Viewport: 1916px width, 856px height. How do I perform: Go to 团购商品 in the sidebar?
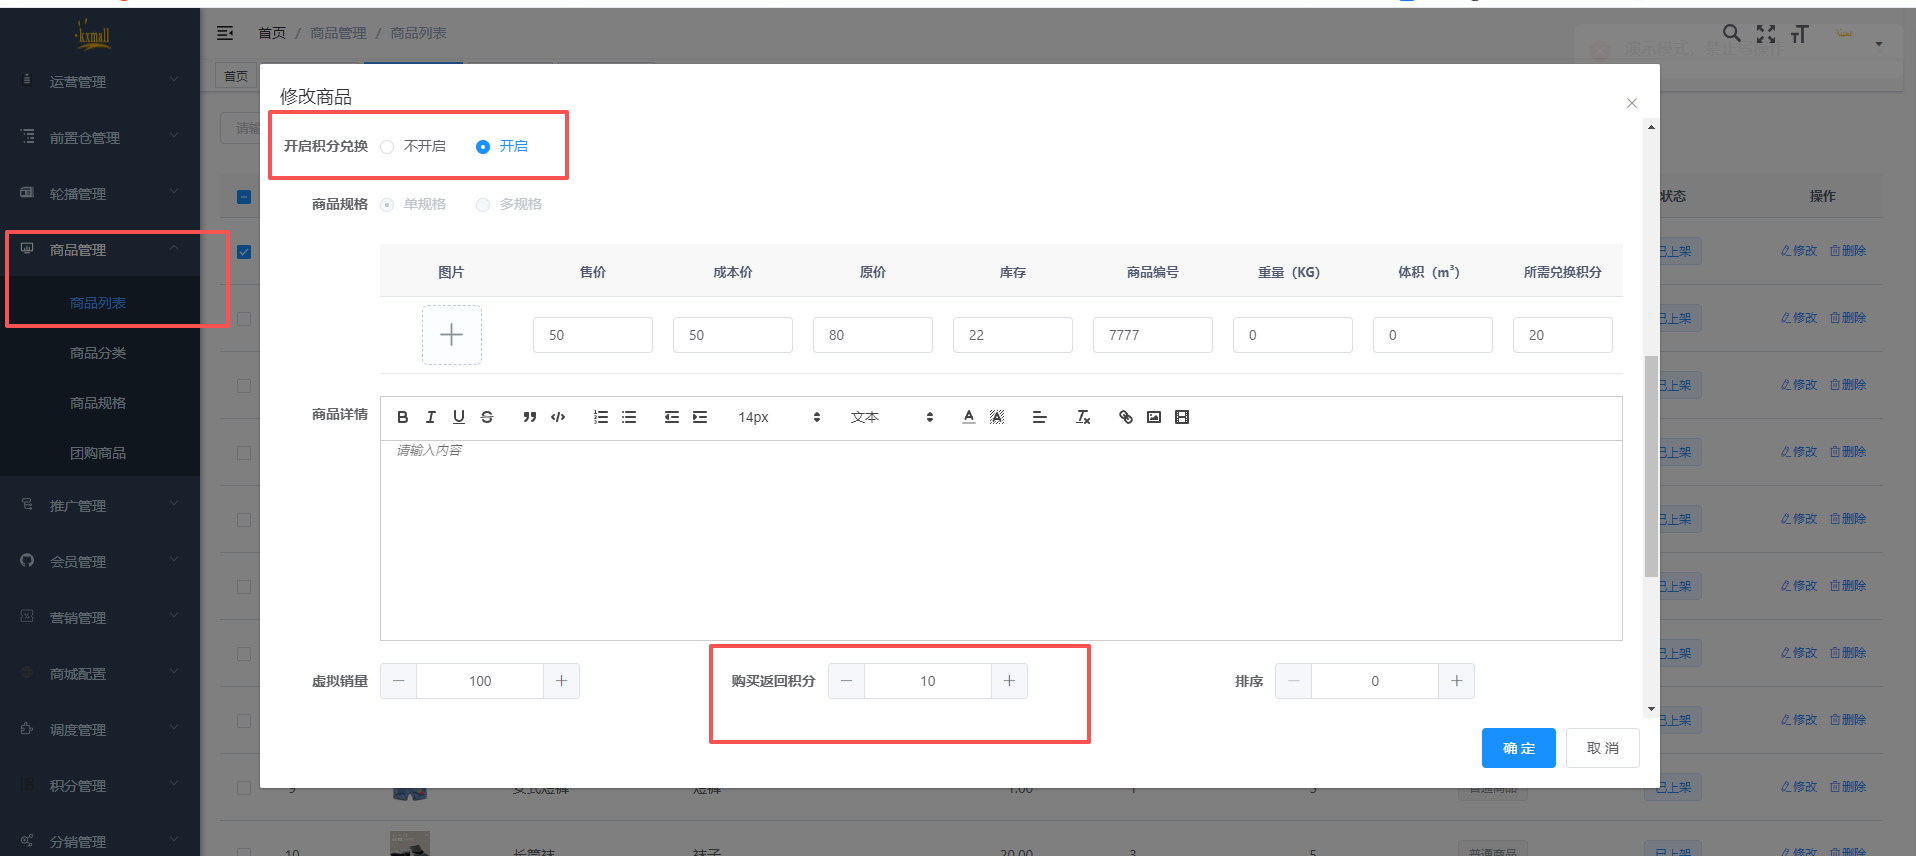(98, 453)
